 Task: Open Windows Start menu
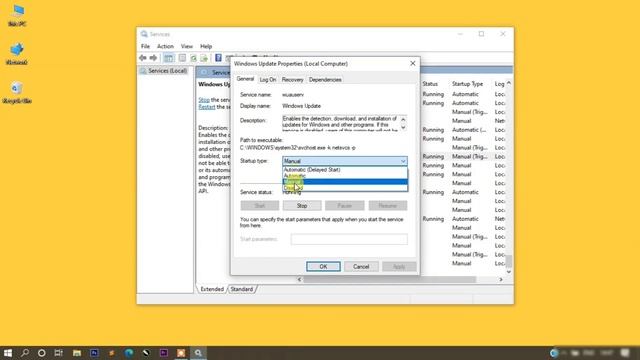(8, 353)
